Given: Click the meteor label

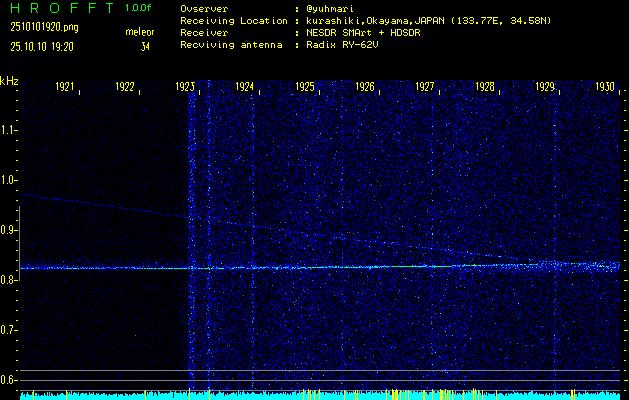Looking at the screenshot, I should point(139,32).
